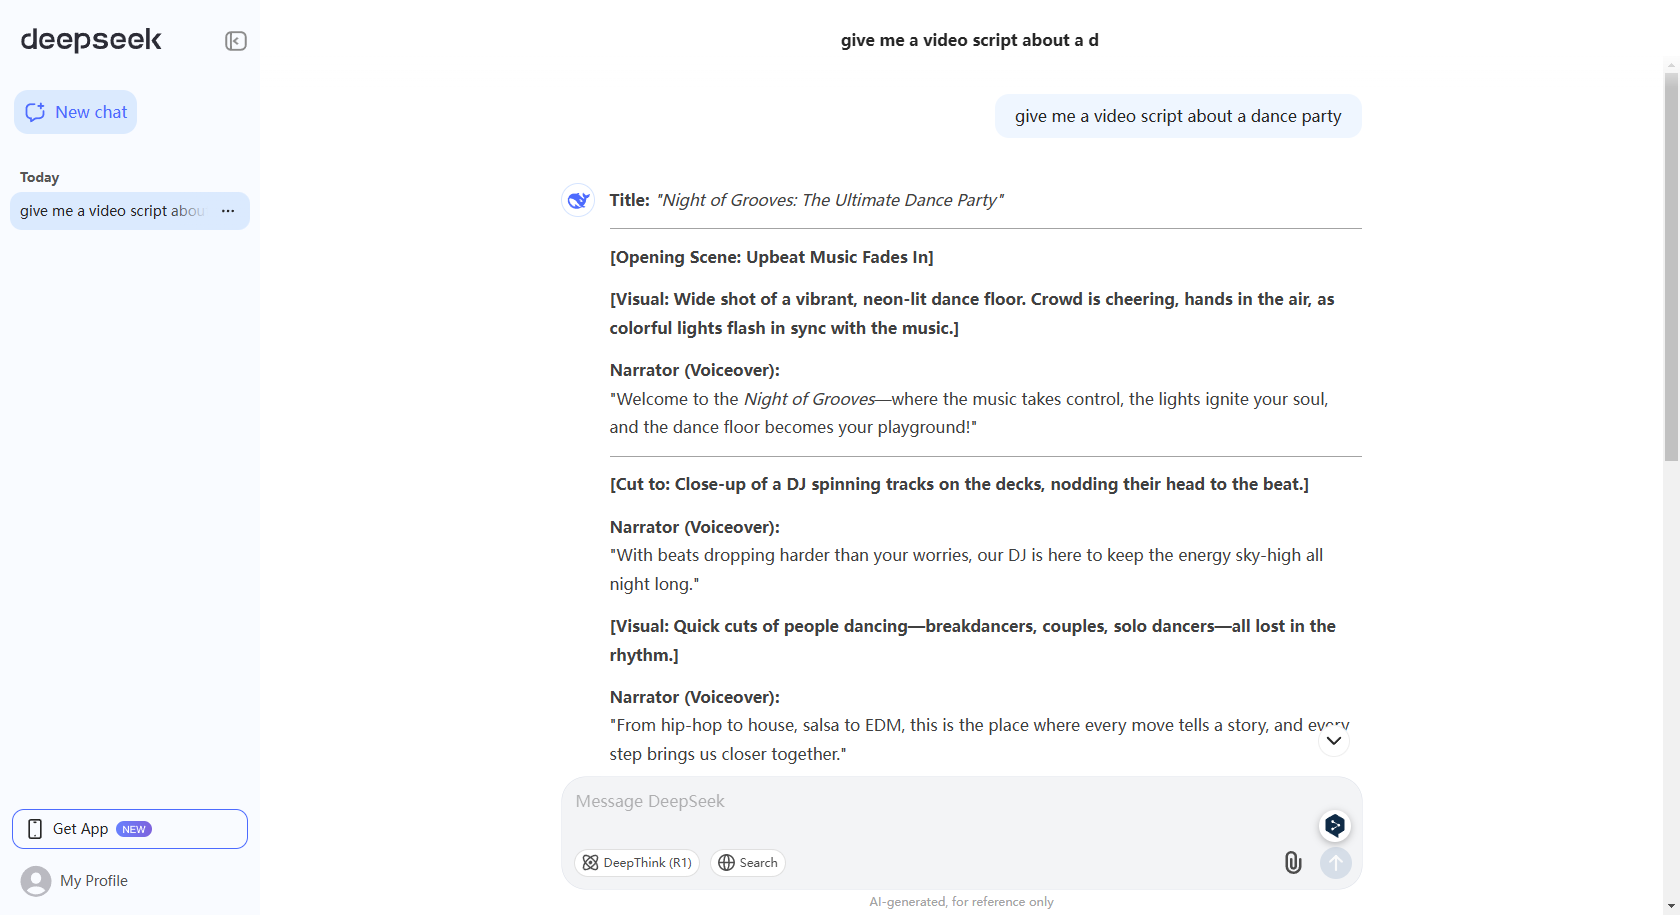Start a New chat

click(x=76, y=112)
